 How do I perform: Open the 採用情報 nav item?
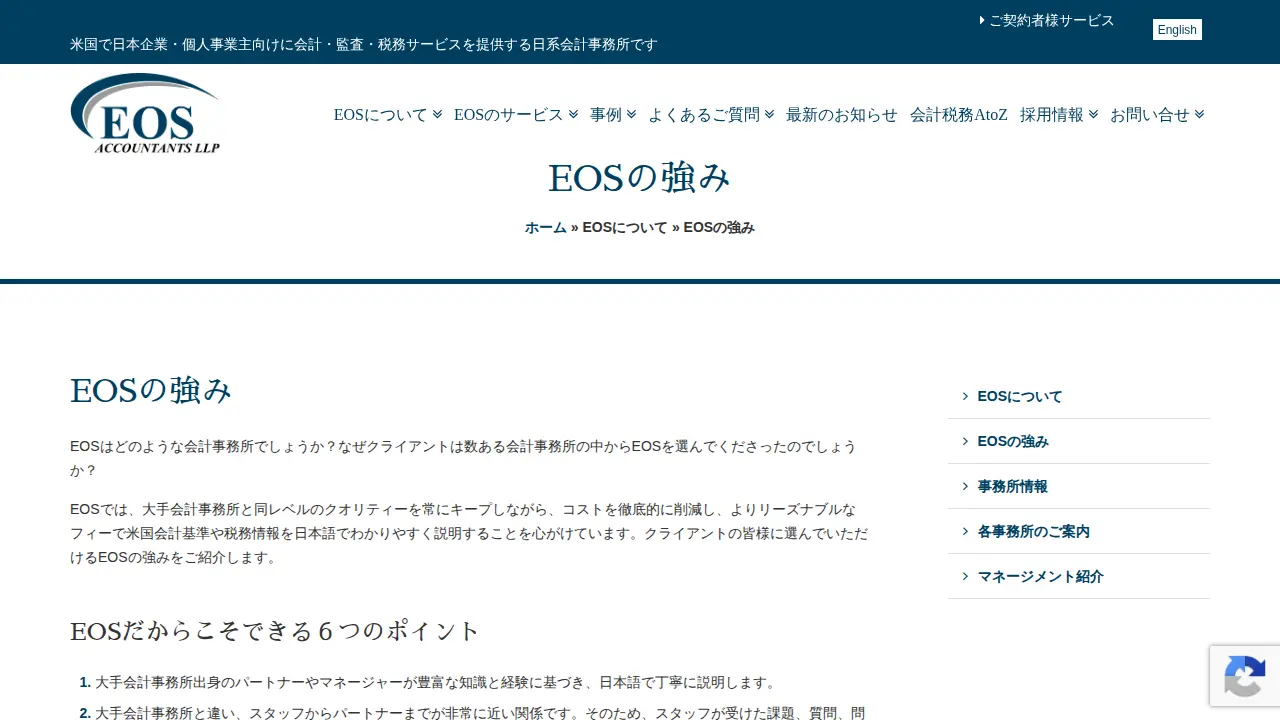pos(1052,115)
